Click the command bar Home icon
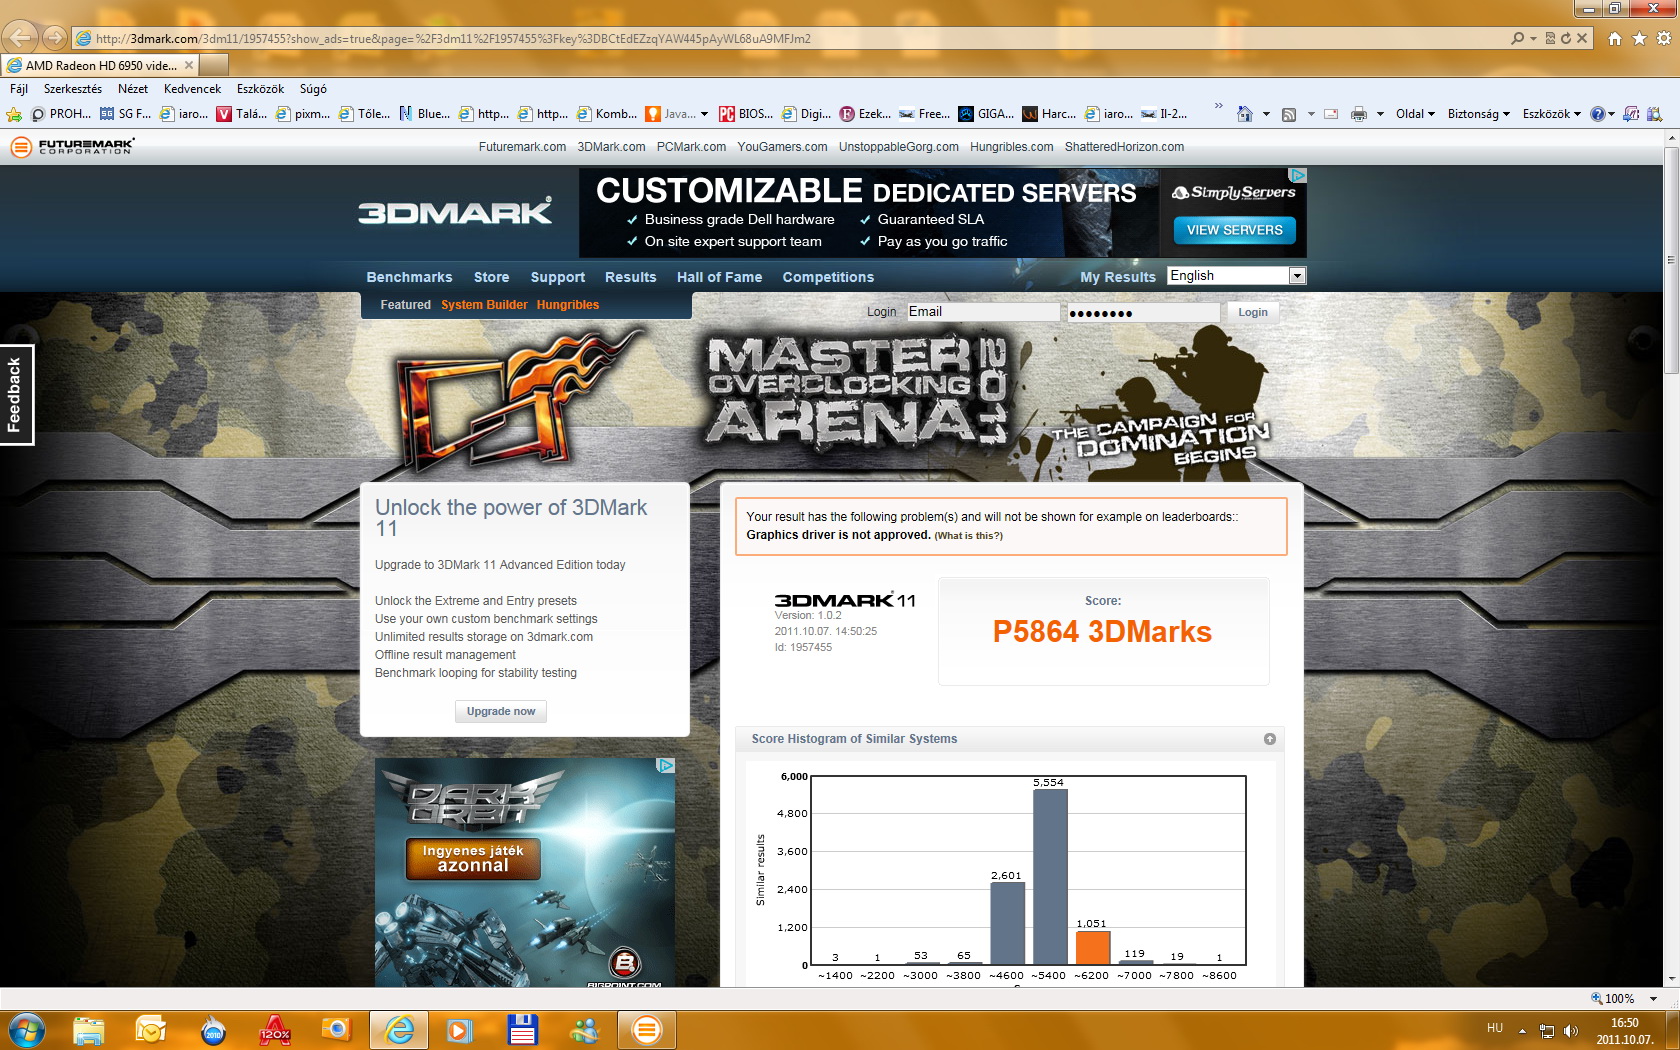Viewport: 1680px width, 1050px height. pyautogui.click(x=1244, y=114)
